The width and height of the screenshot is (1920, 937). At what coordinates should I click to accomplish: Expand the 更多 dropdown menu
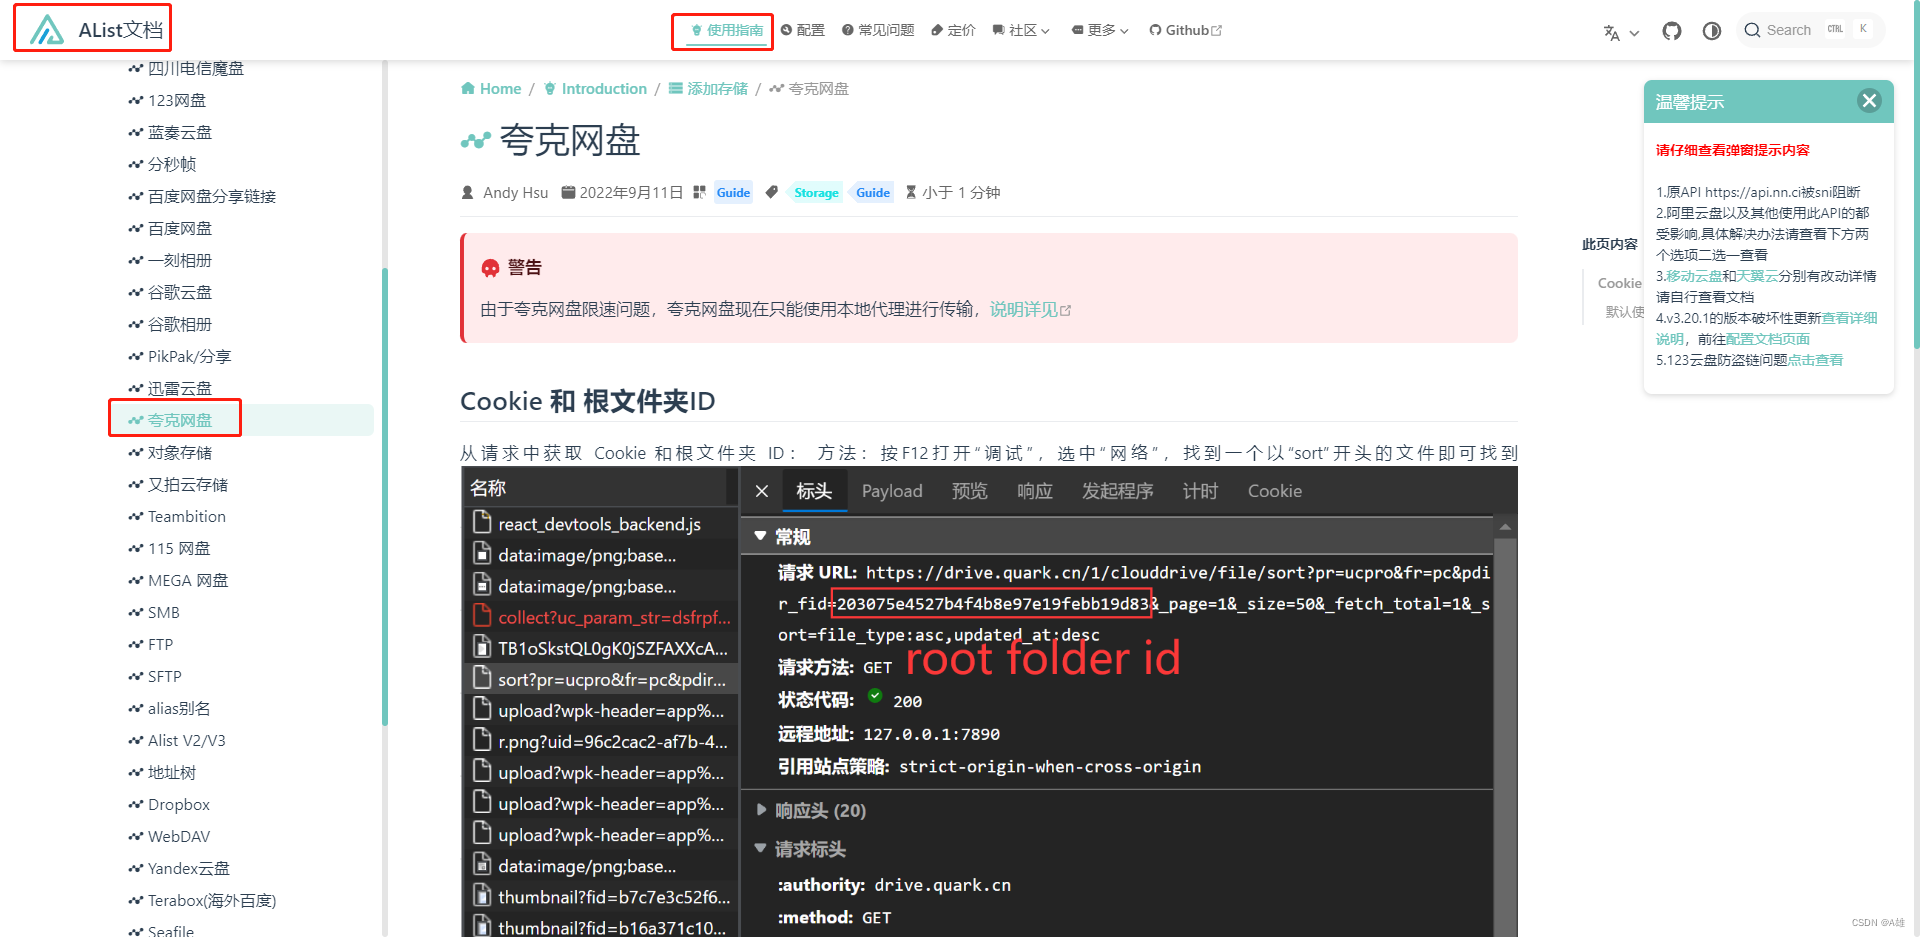tap(1100, 31)
